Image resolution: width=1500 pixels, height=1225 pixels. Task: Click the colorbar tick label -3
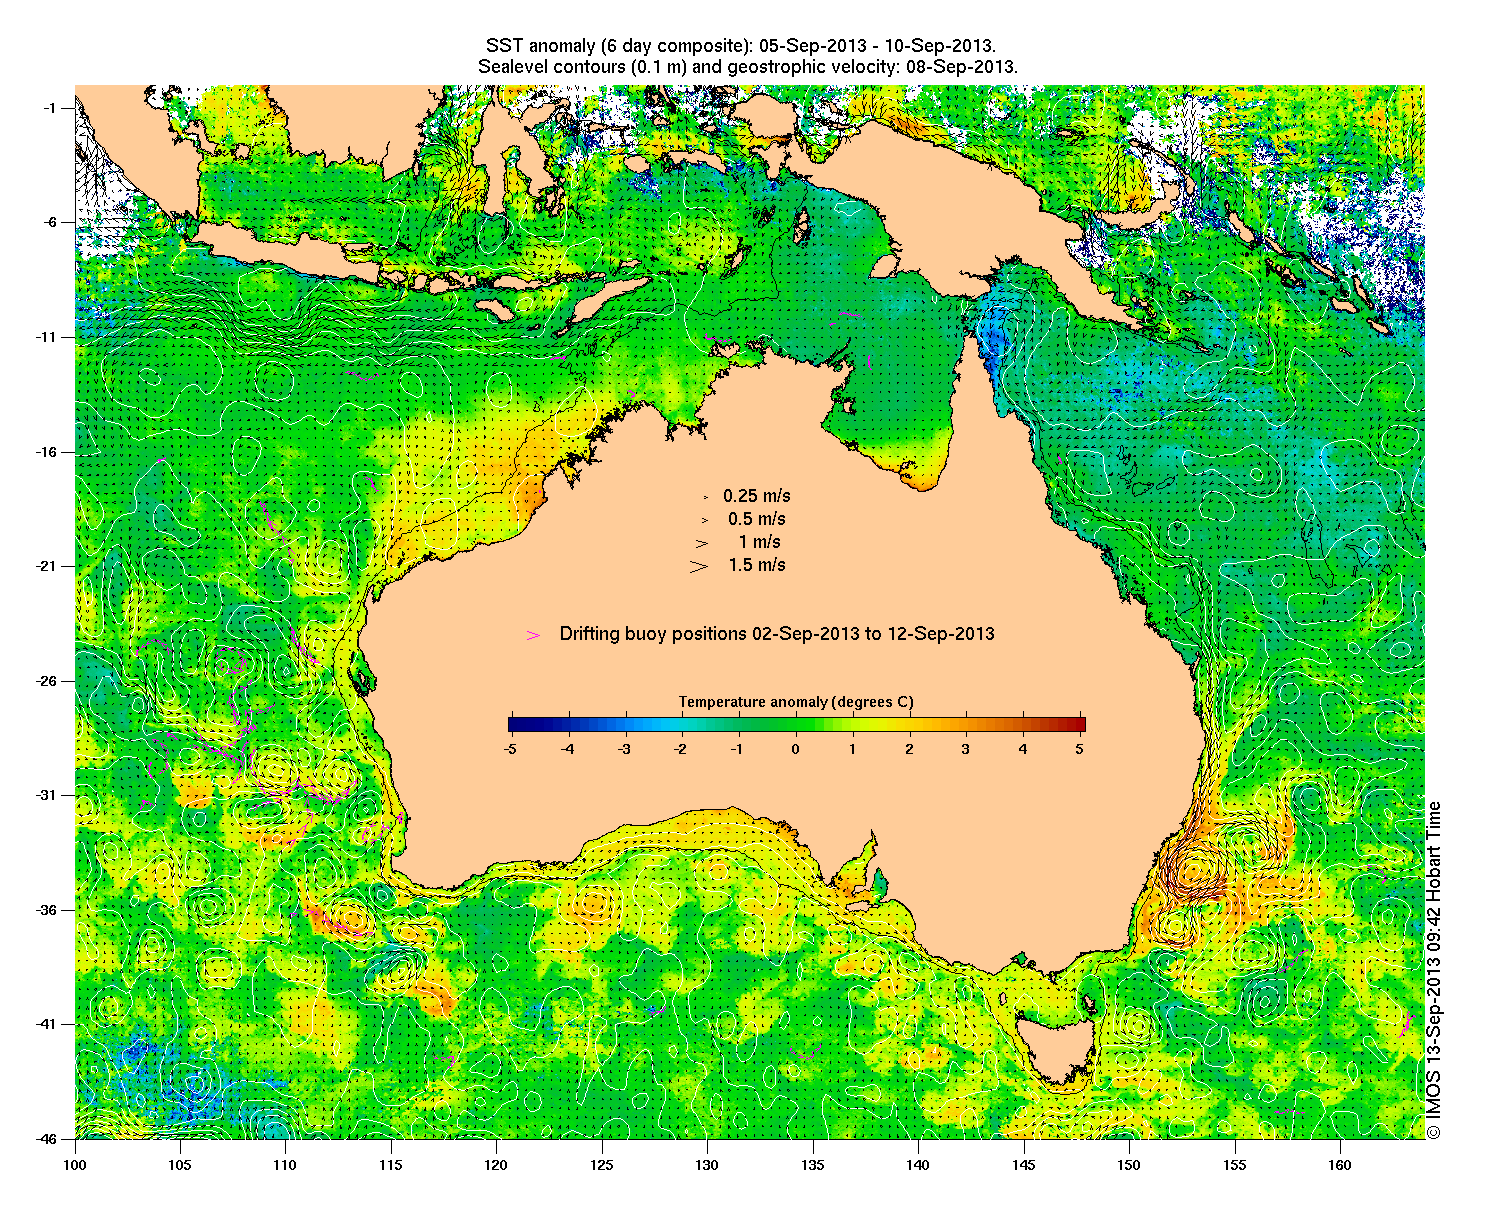(x=622, y=748)
